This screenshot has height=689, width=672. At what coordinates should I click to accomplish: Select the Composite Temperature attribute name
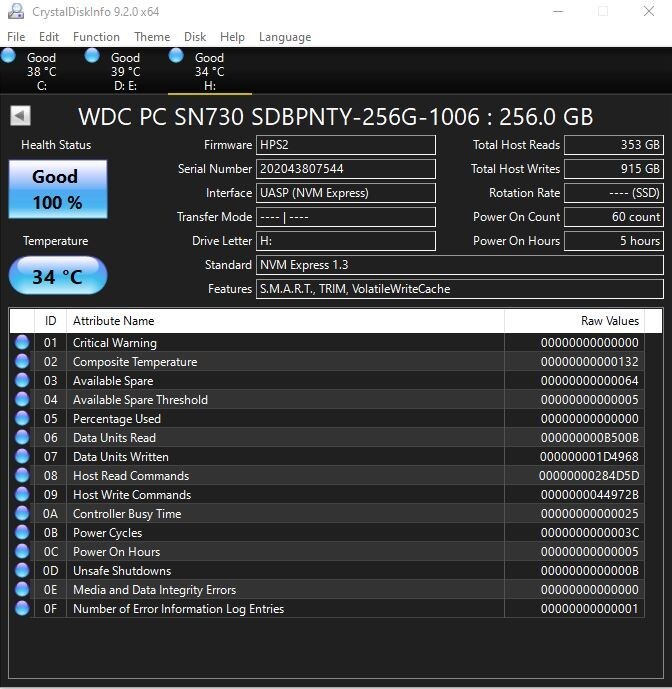(x=135, y=362)
